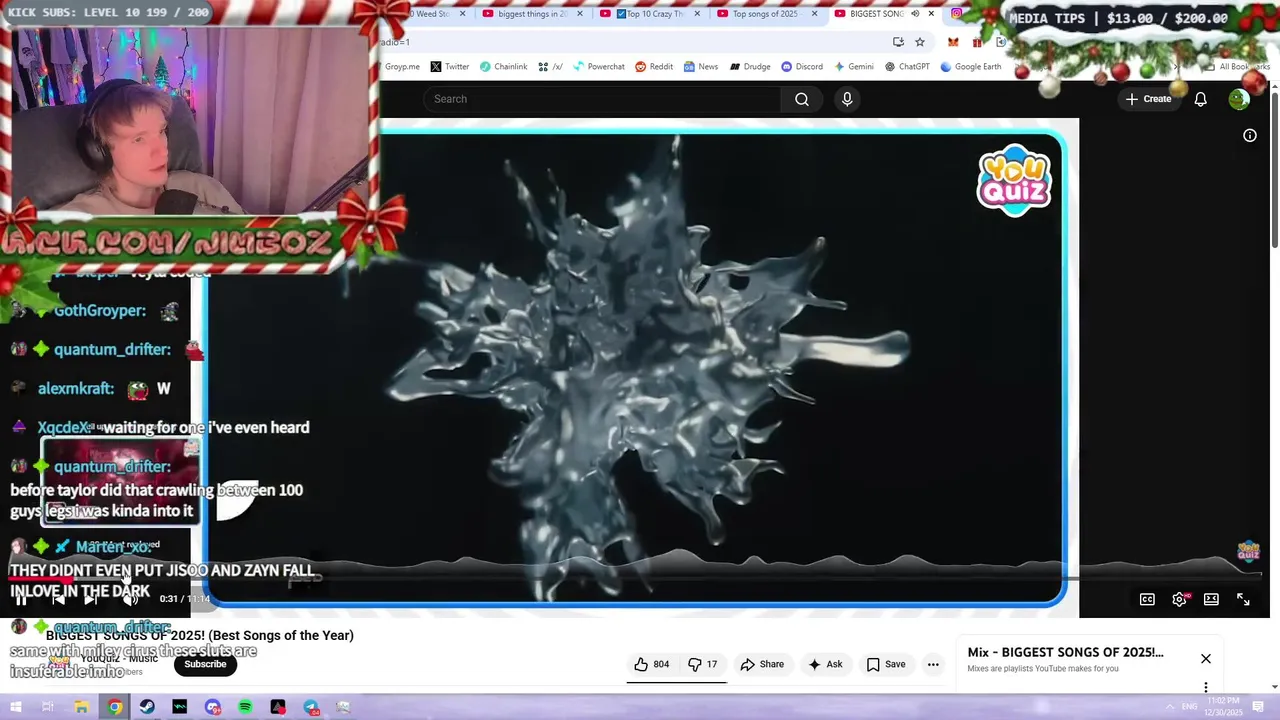This screenshot has width=1280, height=720.
Task: Click the Mix - BIGGEST SONGS OF 2025 title
Action: pyautogui.click(x=1065, y=652)
